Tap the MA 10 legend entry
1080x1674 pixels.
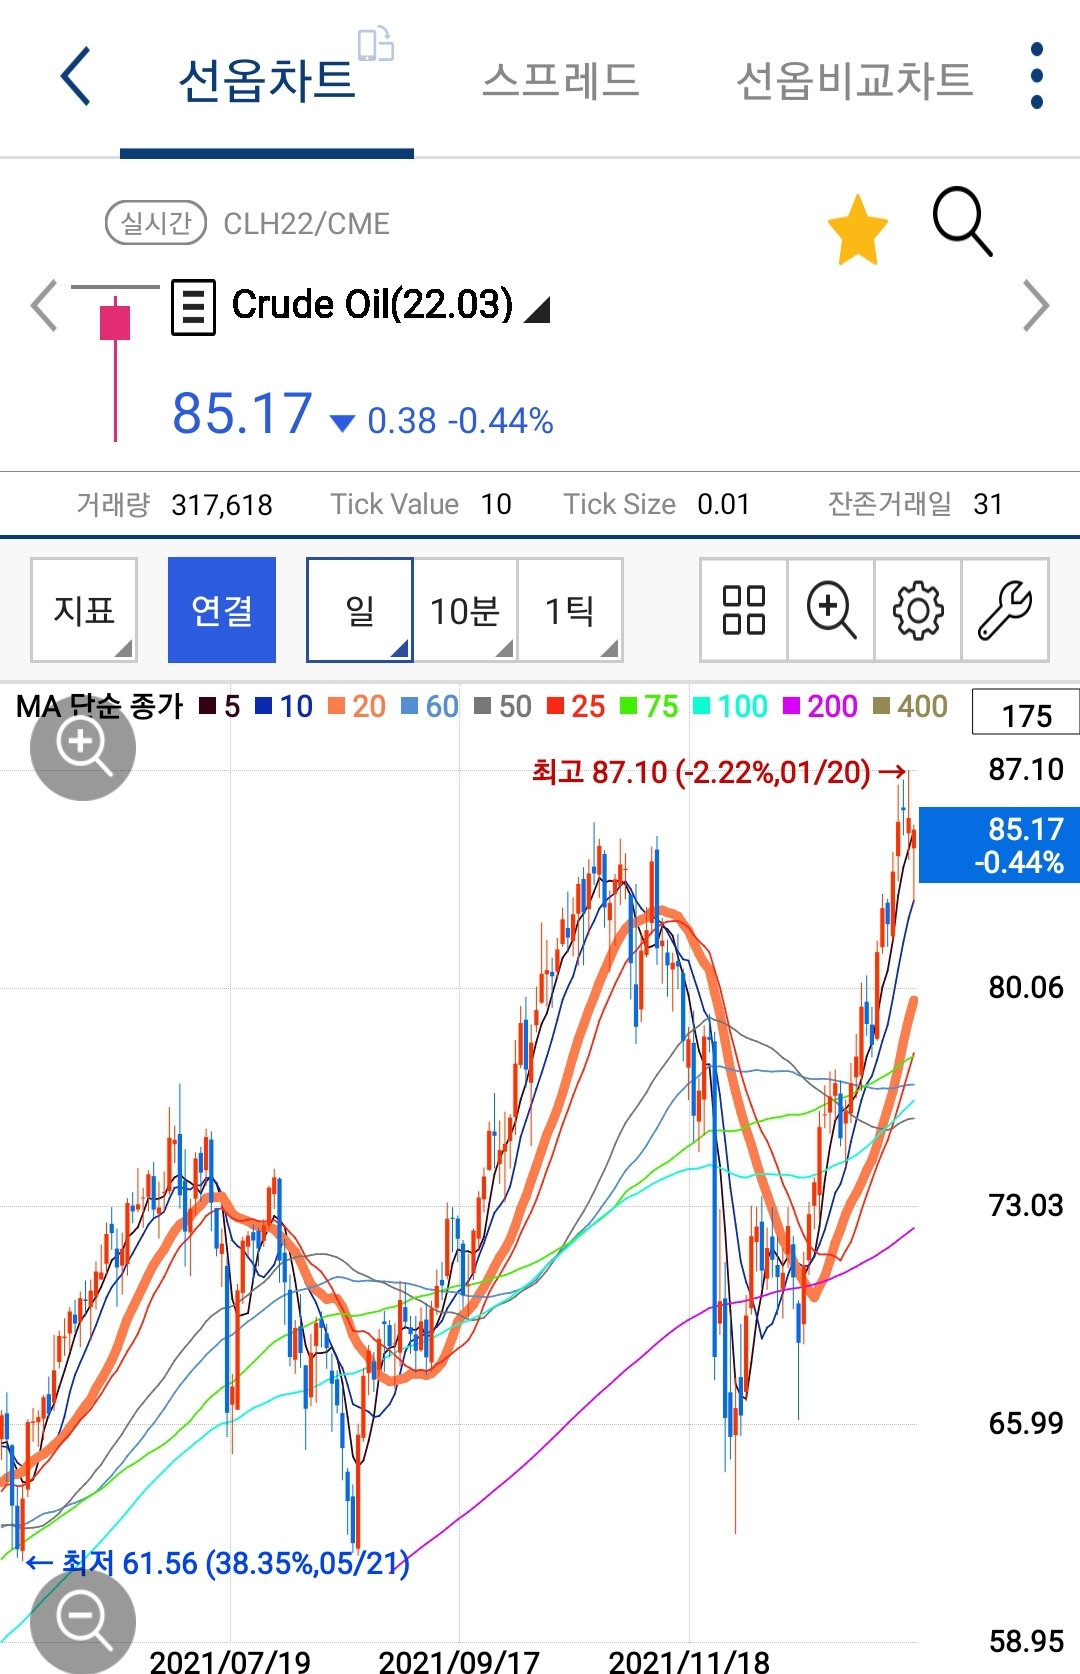pos(284,707)
